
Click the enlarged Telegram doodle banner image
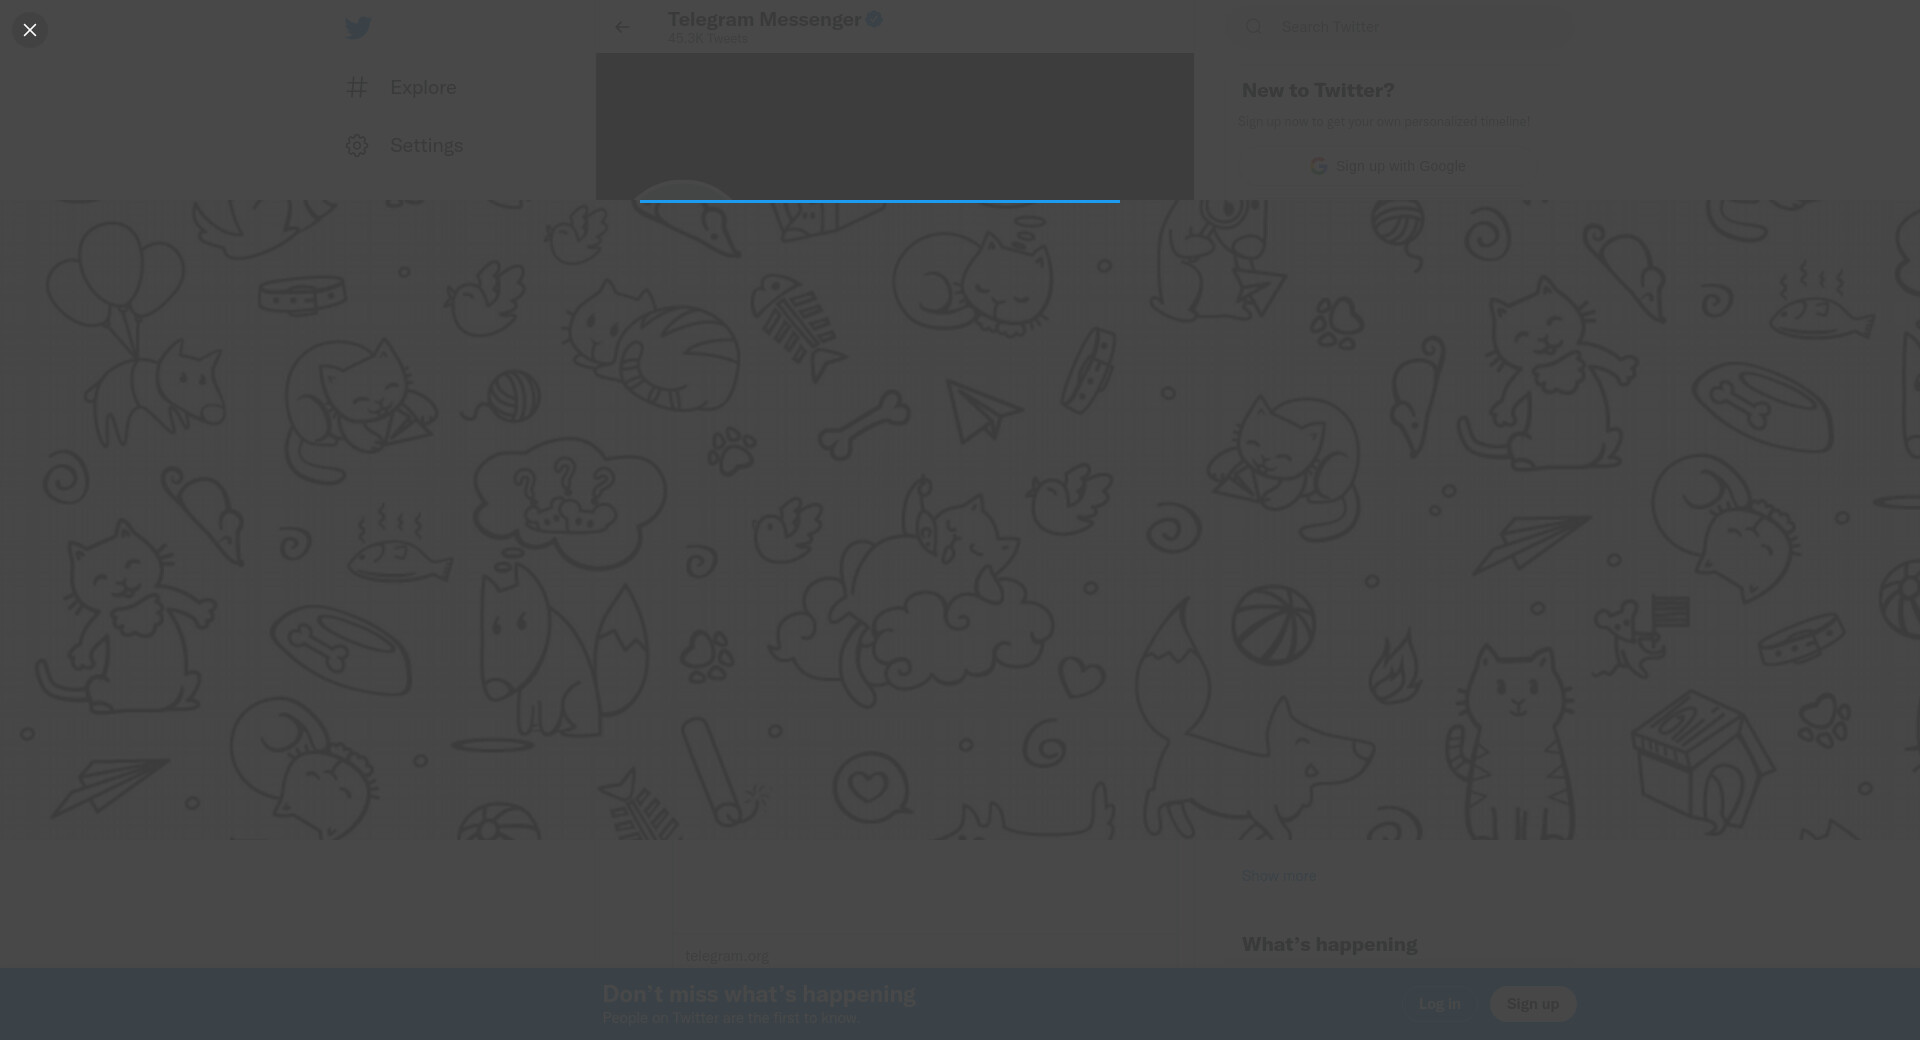point(960,520)
